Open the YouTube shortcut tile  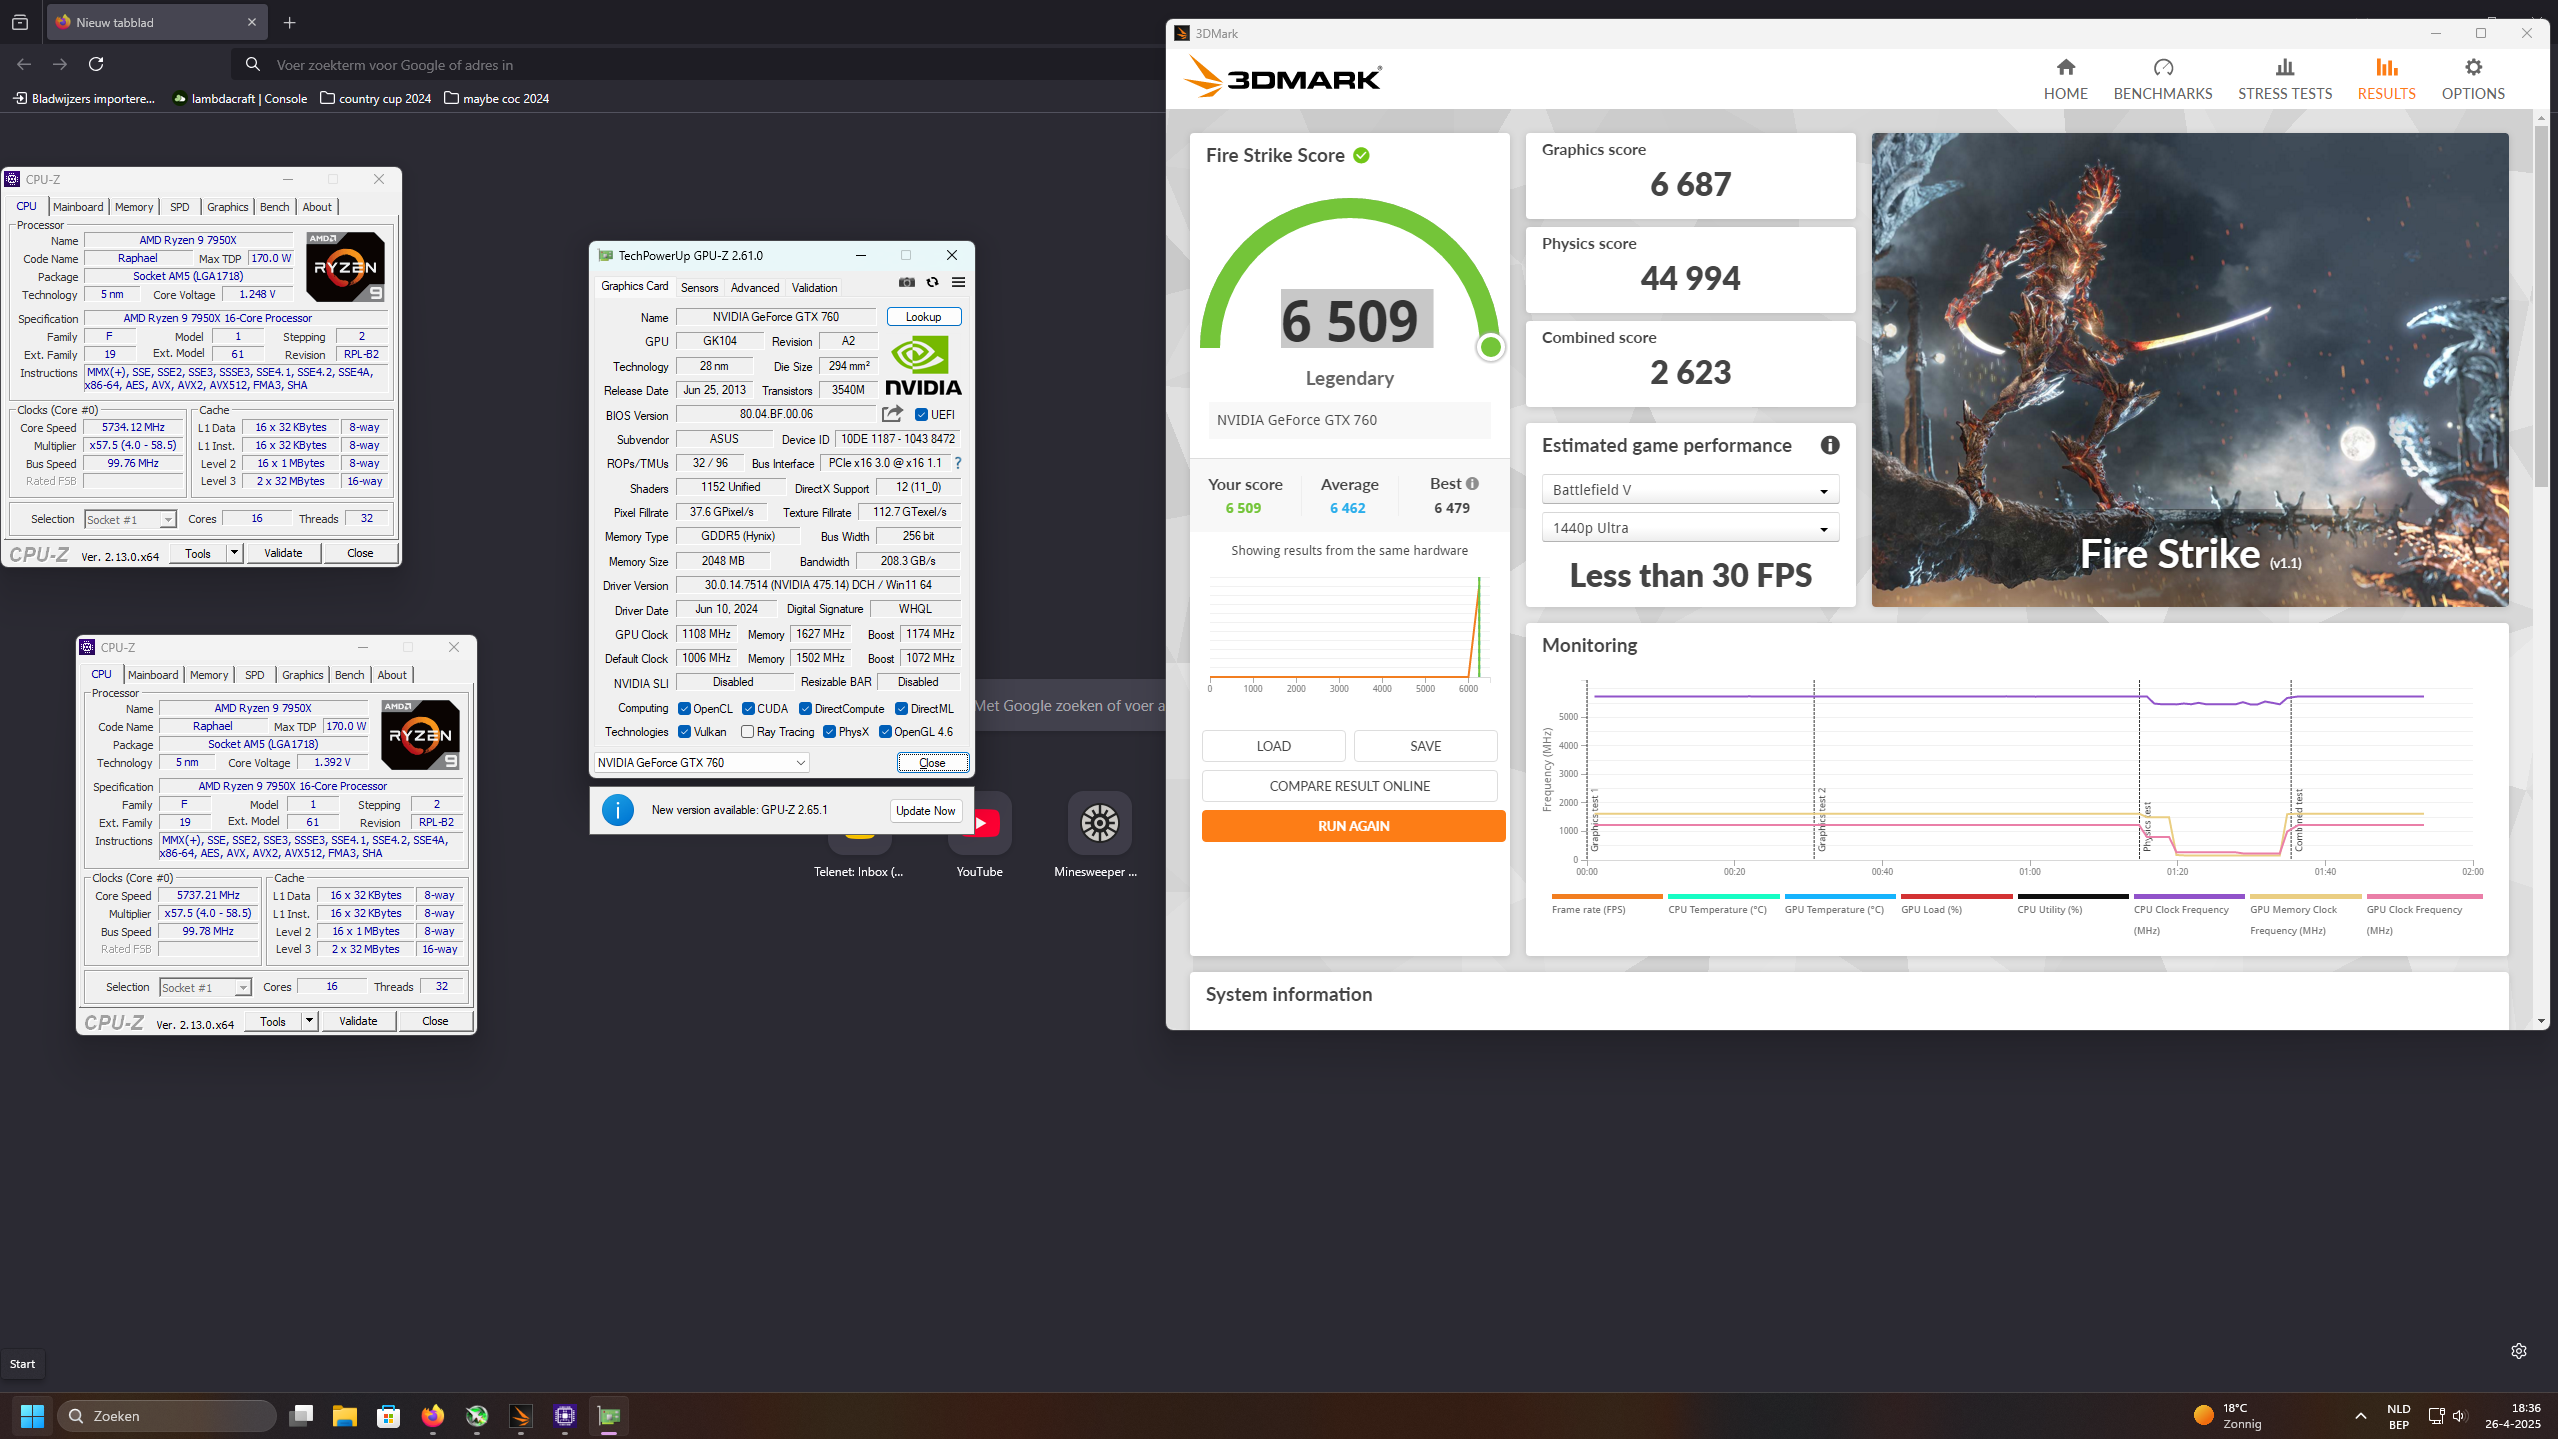tap(979, 836)
